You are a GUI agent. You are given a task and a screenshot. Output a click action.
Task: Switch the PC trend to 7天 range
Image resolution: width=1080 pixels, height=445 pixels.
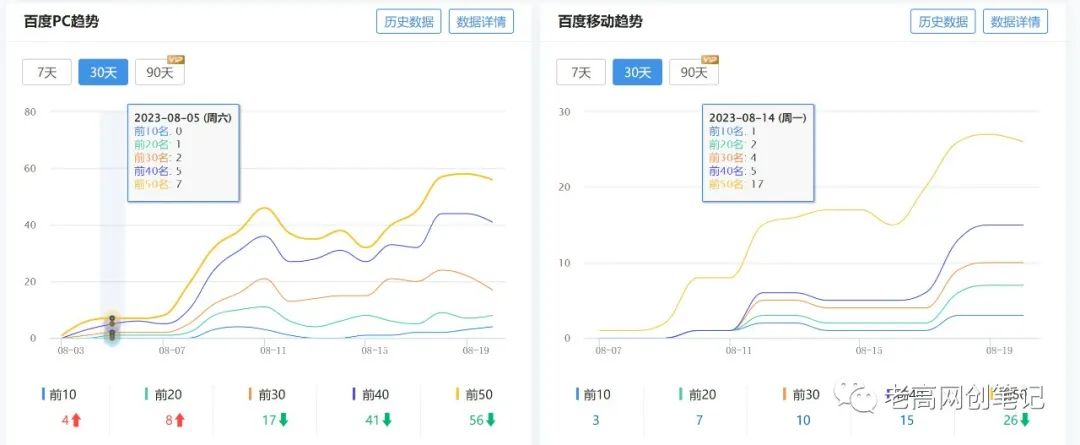pyautogui.click(x=47, y=72)
